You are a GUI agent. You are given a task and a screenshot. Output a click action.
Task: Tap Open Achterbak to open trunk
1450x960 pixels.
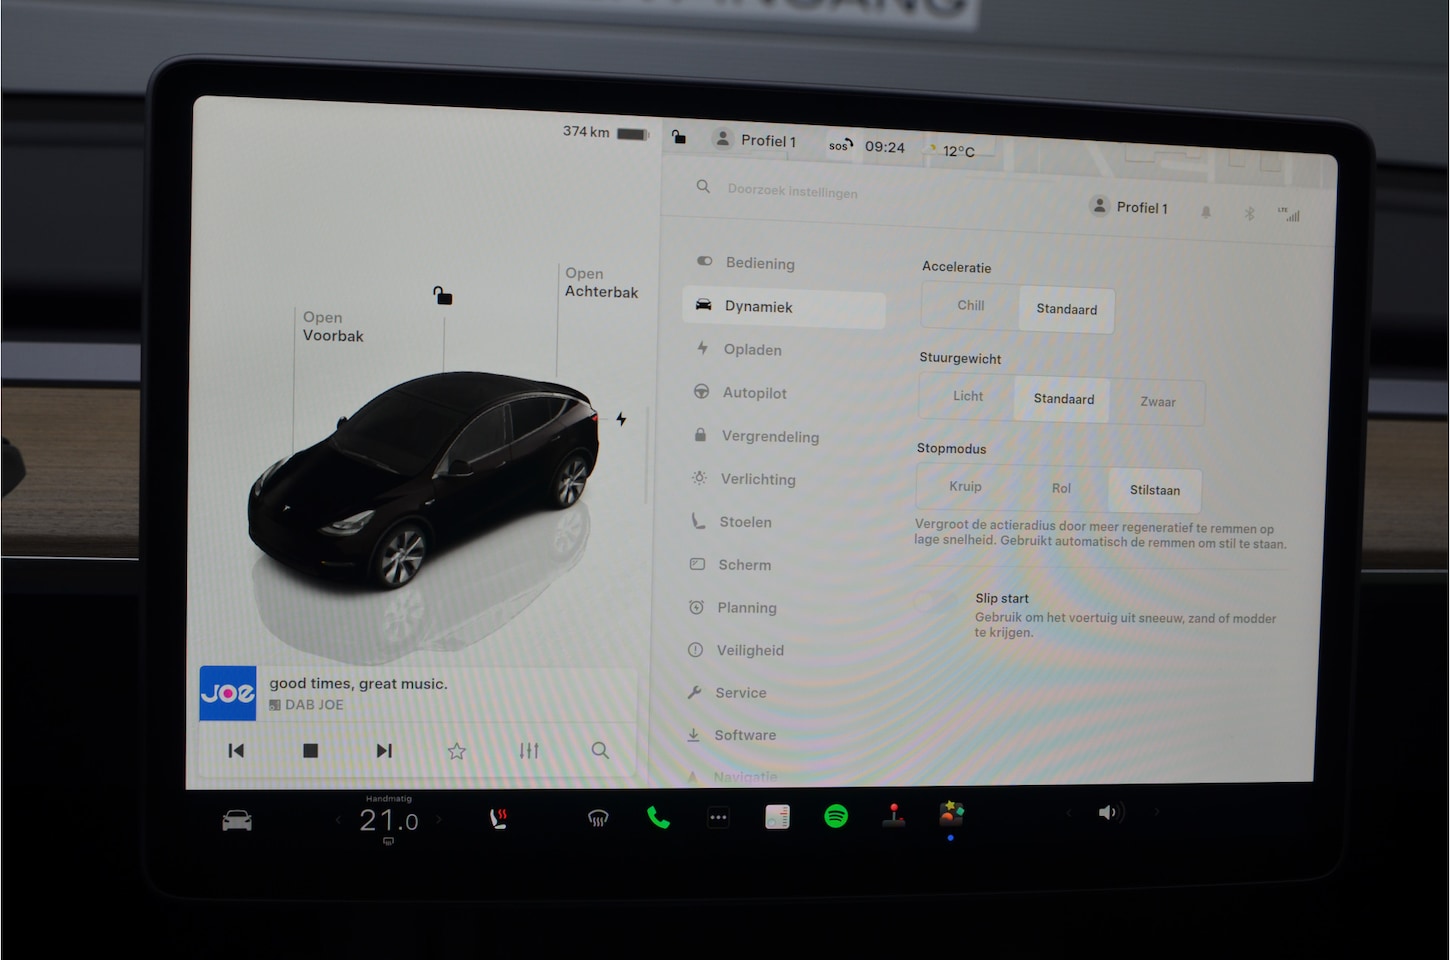click(600, 283)
